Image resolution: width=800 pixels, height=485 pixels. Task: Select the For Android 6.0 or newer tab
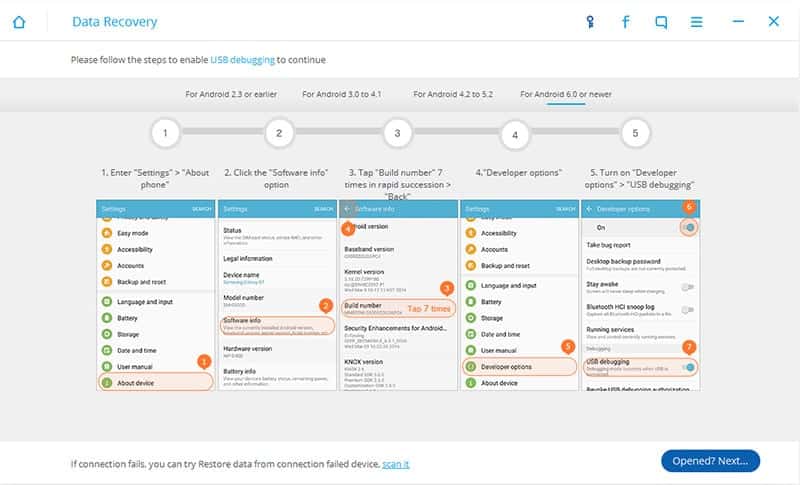click(x=566, y=94)
